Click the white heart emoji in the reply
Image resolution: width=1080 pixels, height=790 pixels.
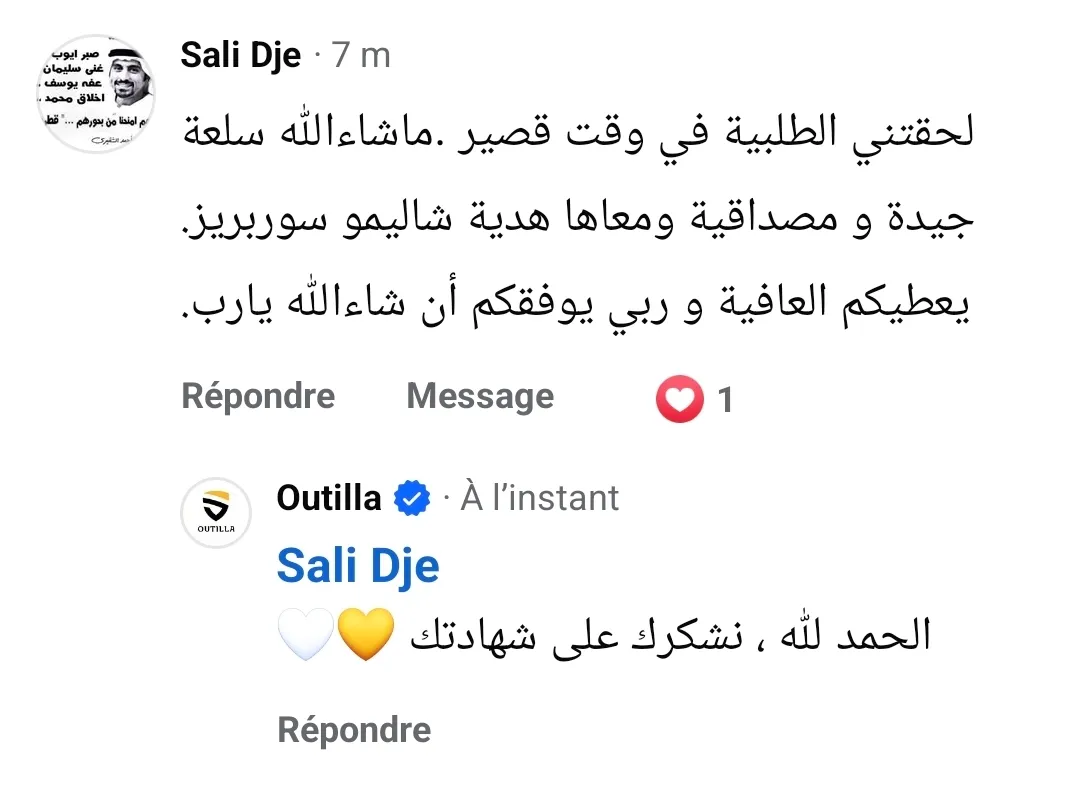305,636
